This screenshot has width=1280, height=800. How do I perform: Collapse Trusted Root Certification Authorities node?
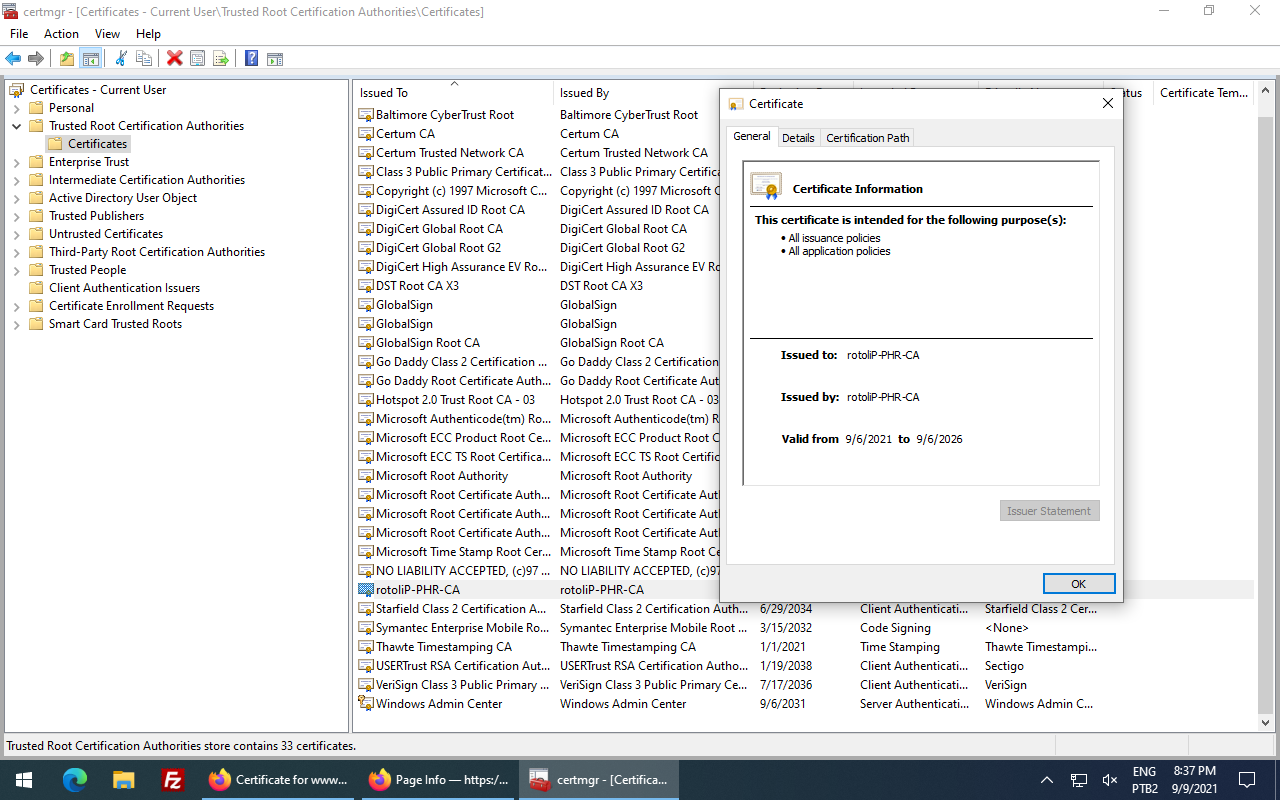click(16, 126)
